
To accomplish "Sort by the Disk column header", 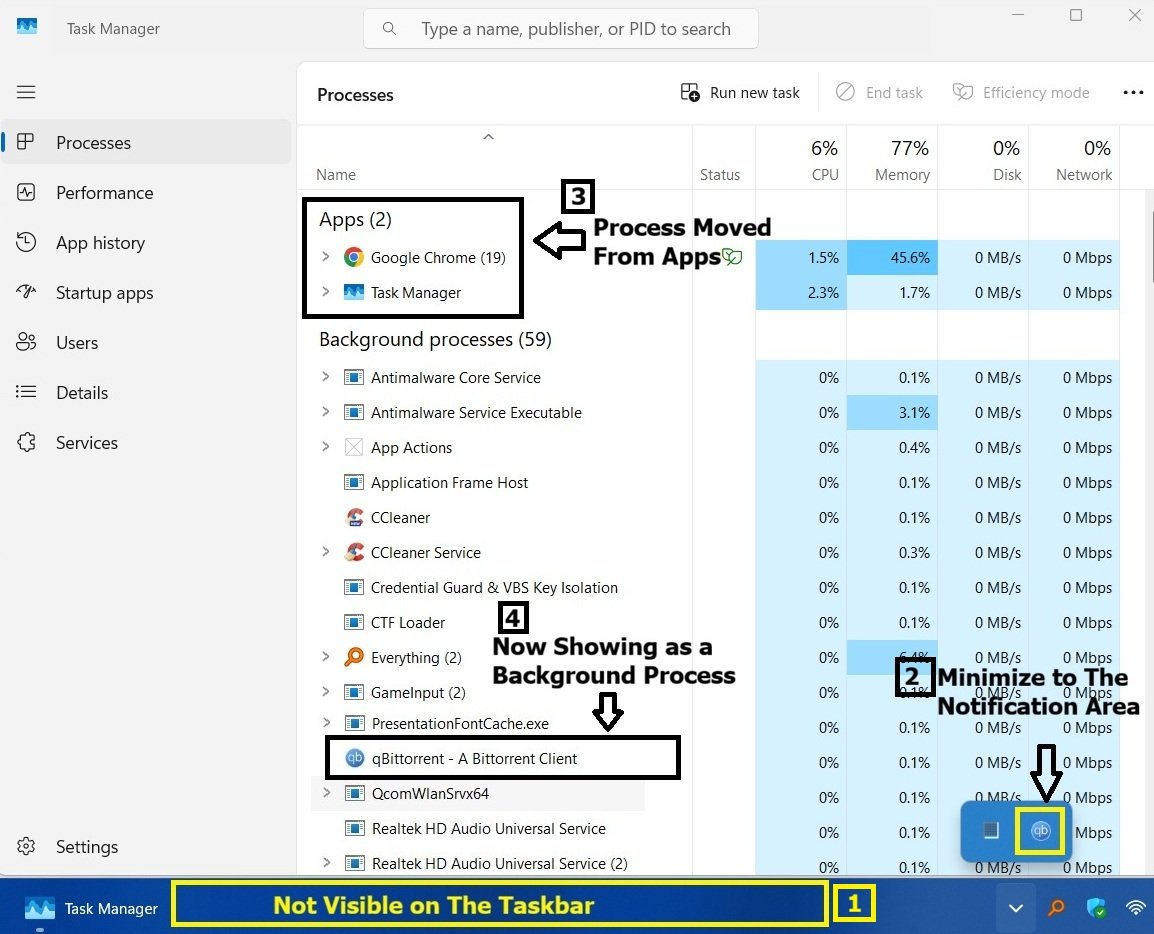I will pos(983,159).
